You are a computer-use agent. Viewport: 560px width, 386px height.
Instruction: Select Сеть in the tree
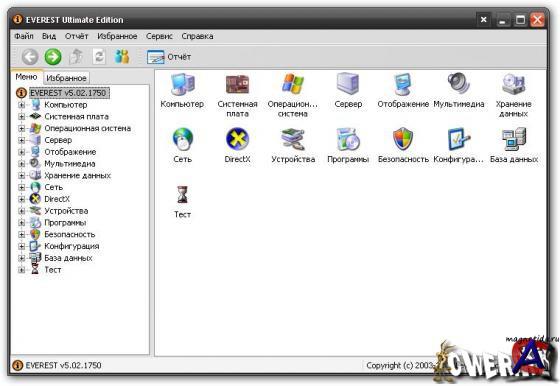(x=54, y=187)
